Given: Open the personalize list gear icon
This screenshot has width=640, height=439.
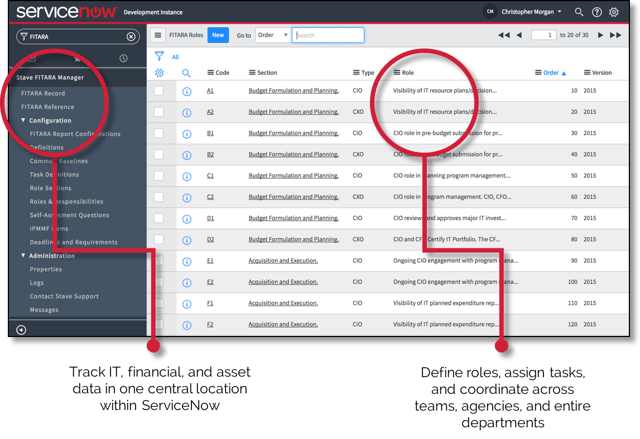Looking at the screenshot, I should (x=159, y=73).
